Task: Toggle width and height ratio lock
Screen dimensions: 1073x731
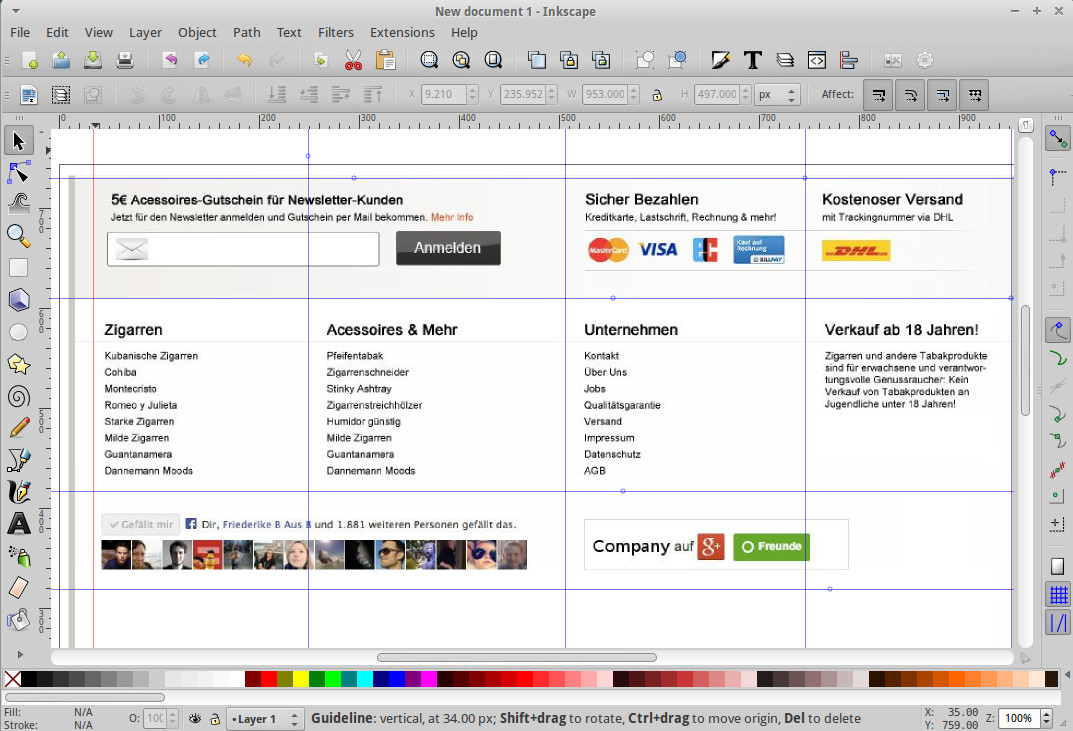Action: (657, 96)
